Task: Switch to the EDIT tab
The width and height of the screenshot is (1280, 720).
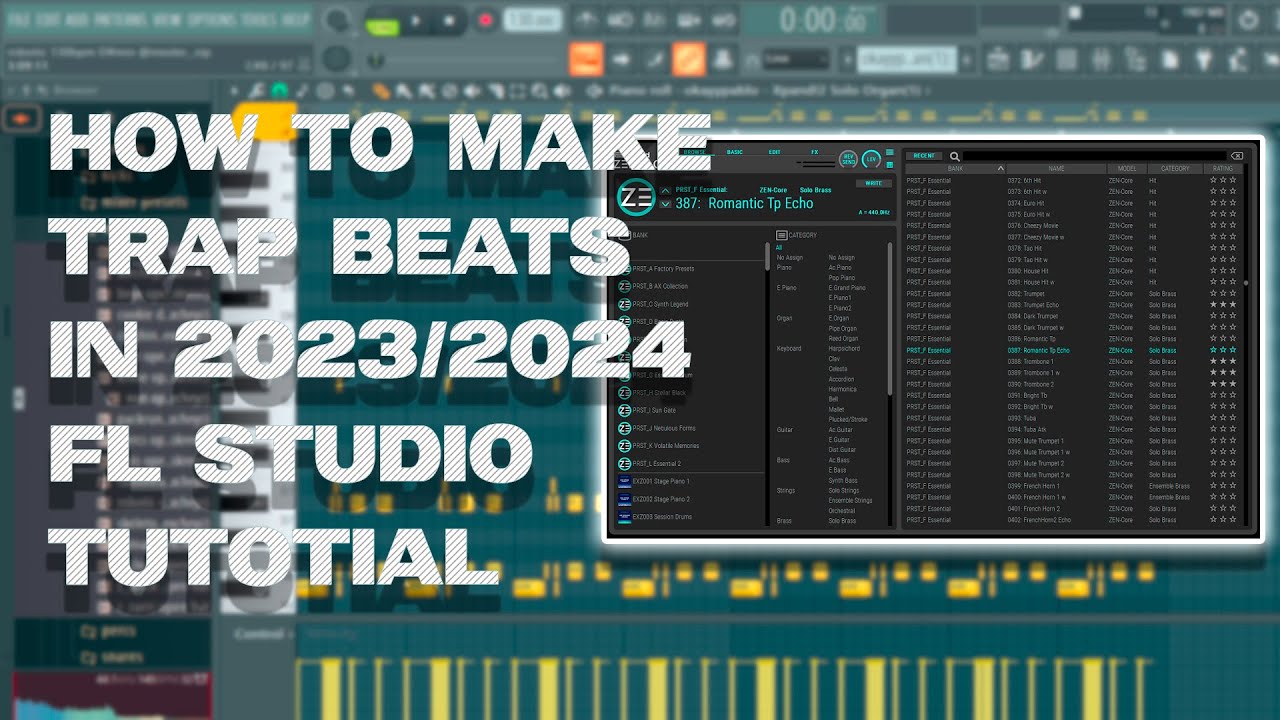Action: pyautogui.click(x=775, y=152)
